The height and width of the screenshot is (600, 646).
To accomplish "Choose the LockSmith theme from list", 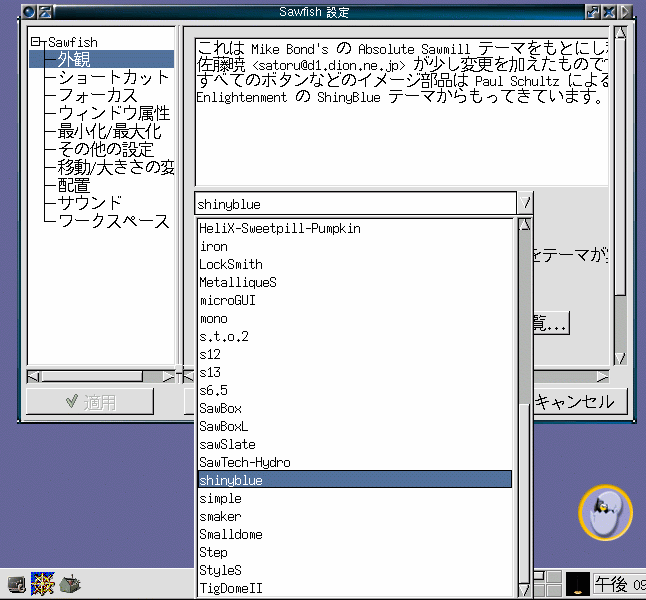I will coord(355,265).
